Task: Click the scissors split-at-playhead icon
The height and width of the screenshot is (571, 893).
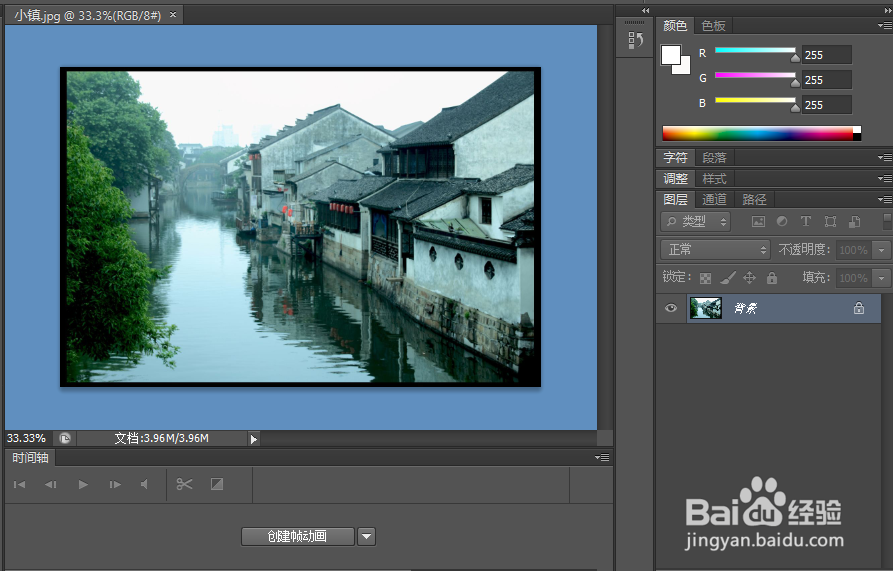Action: pyautogui.click(x=185, y=484)
